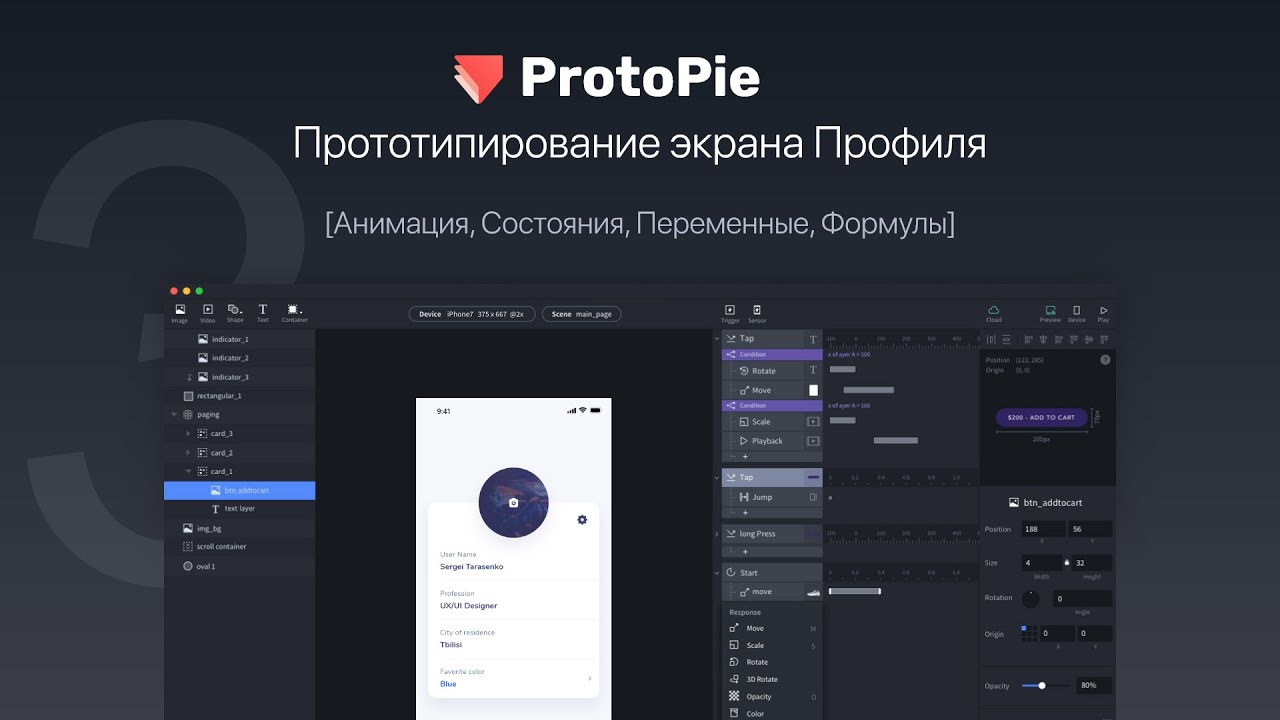Select the btn_addtocart layer
This screenshot has width=1280, height=720.
pos(240,490)
